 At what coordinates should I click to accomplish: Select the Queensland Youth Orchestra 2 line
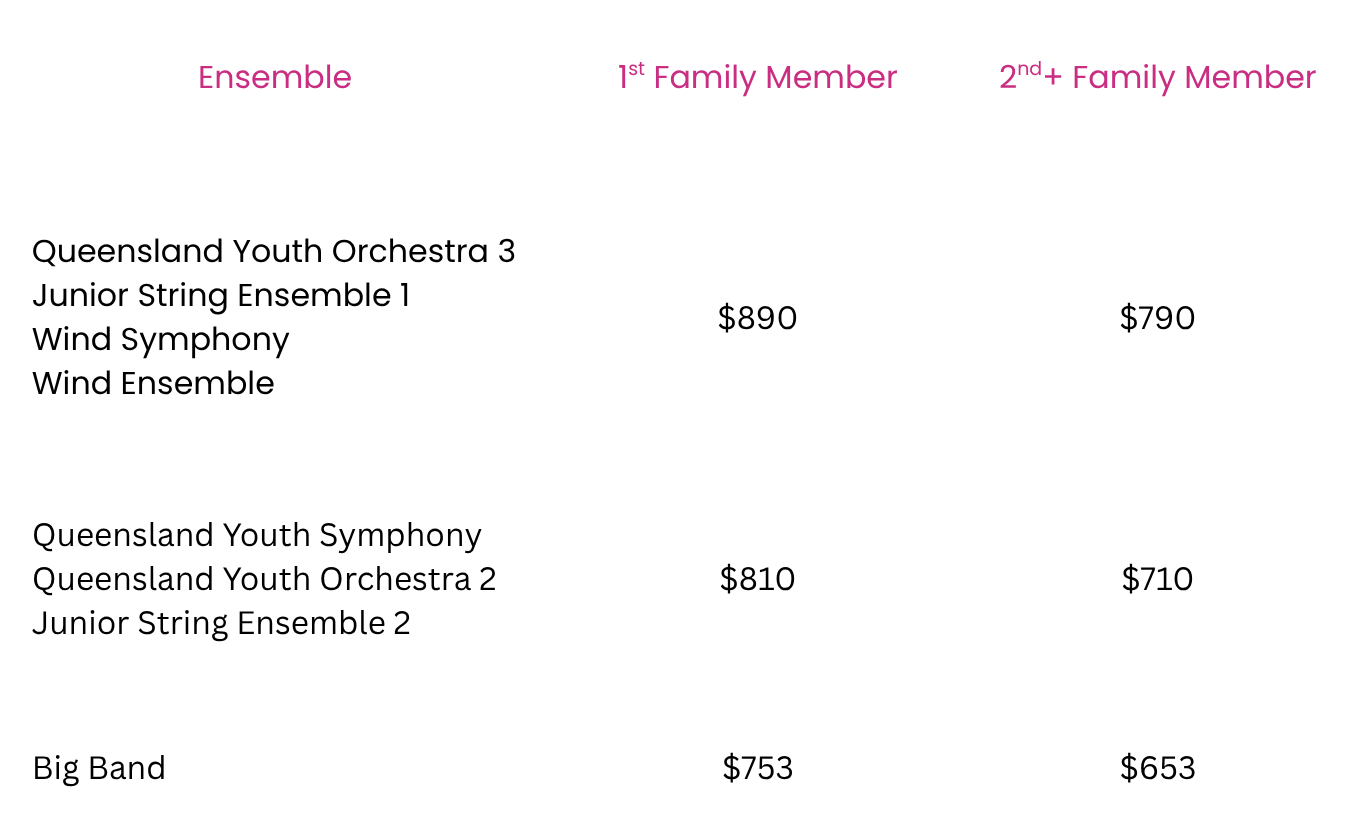[x=264, y=580]
